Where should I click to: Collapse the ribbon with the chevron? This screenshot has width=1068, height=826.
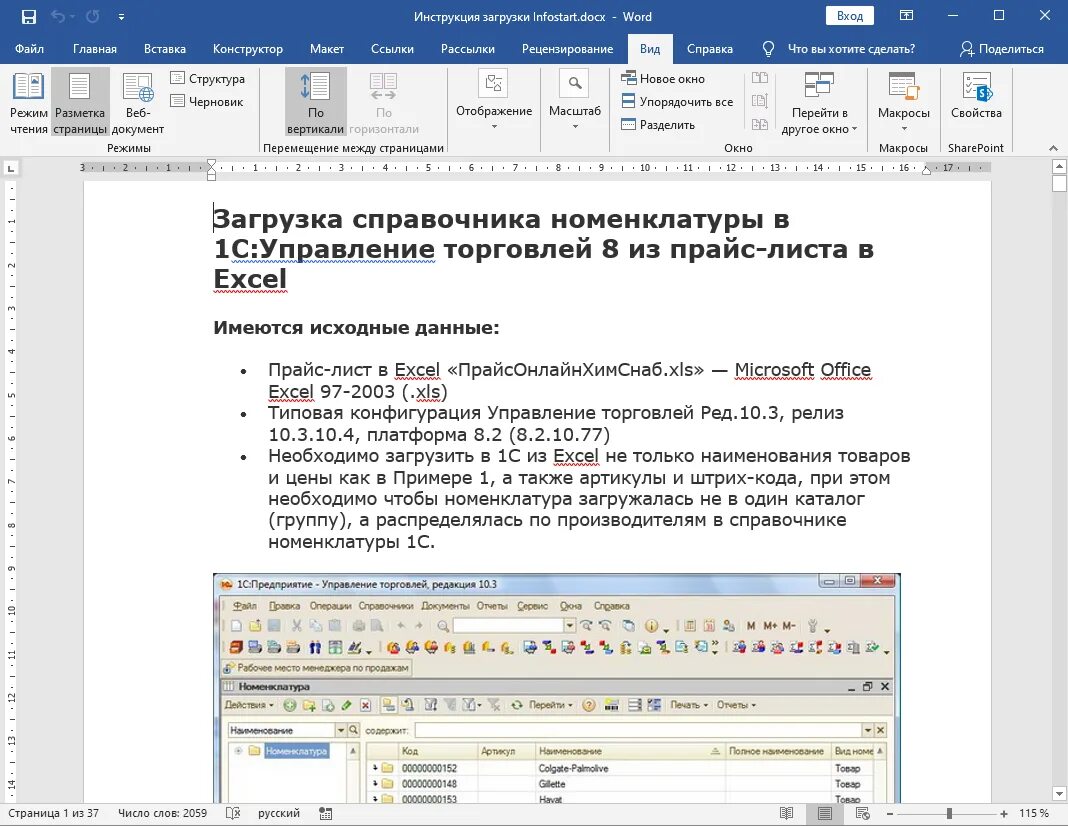1053,148
